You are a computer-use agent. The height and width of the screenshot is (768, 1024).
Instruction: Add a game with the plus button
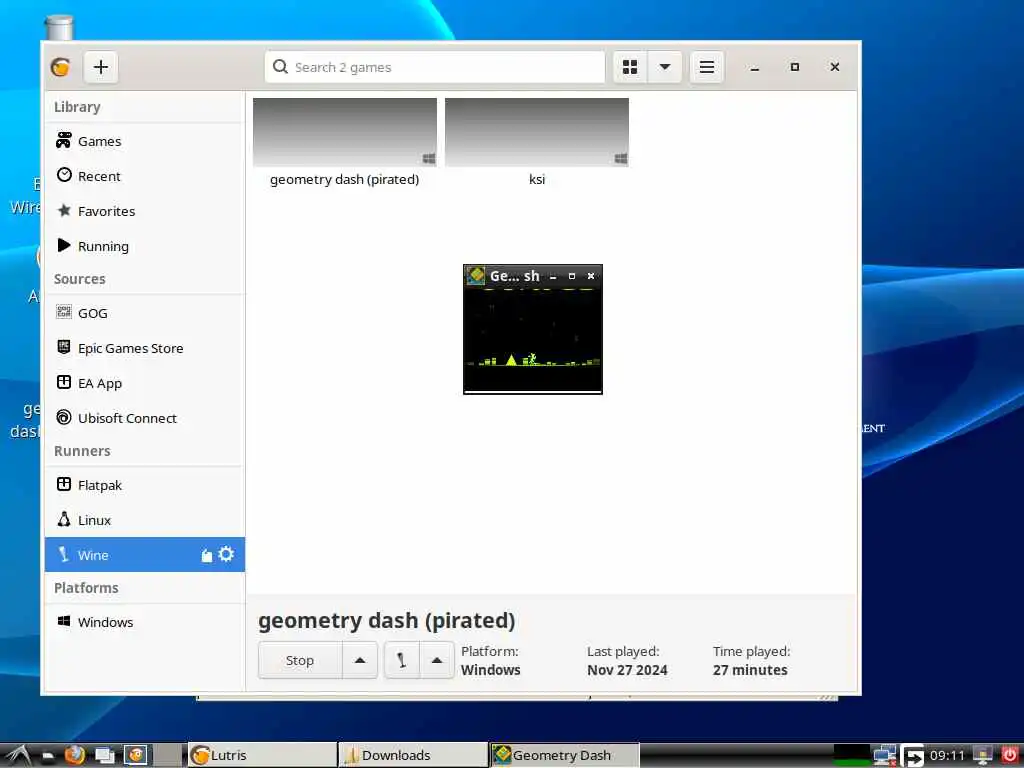(x=101, y=67)
